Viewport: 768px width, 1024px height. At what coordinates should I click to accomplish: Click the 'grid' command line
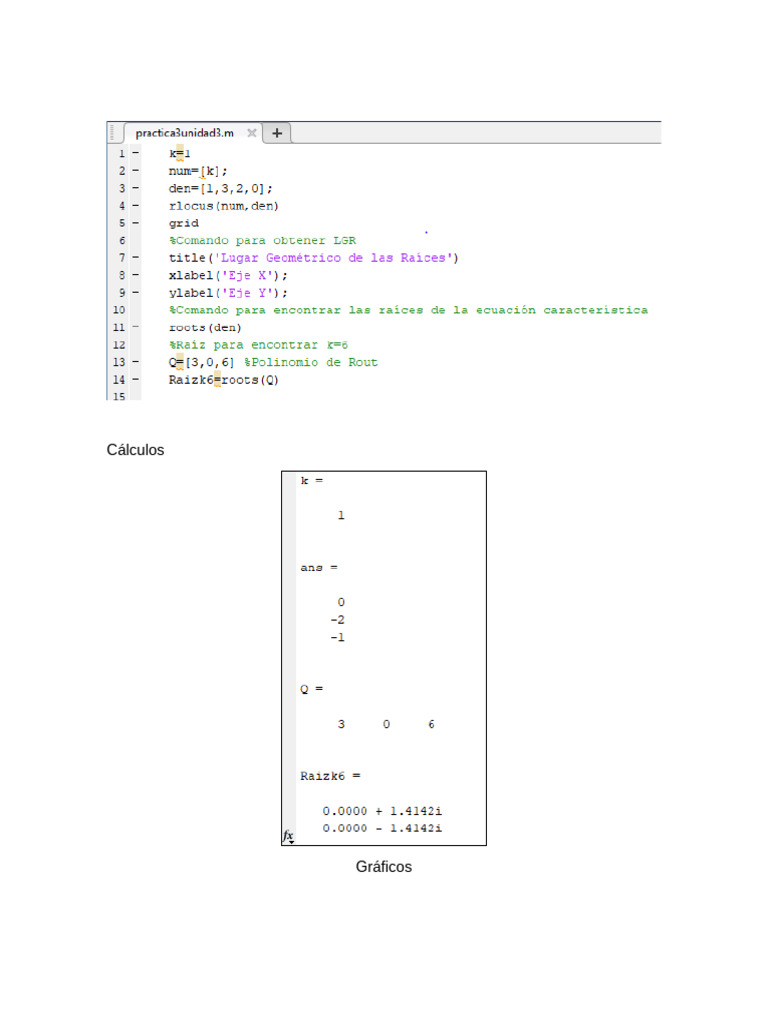[184, 223]
